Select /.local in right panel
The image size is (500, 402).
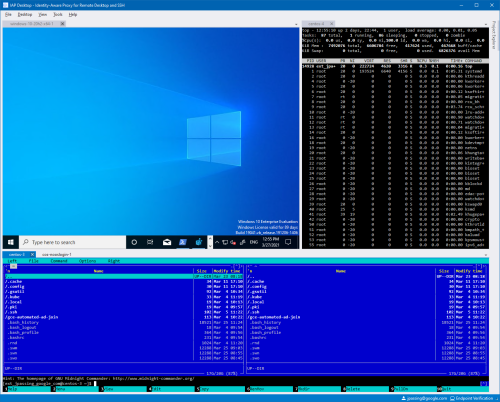tap(366, 302)
